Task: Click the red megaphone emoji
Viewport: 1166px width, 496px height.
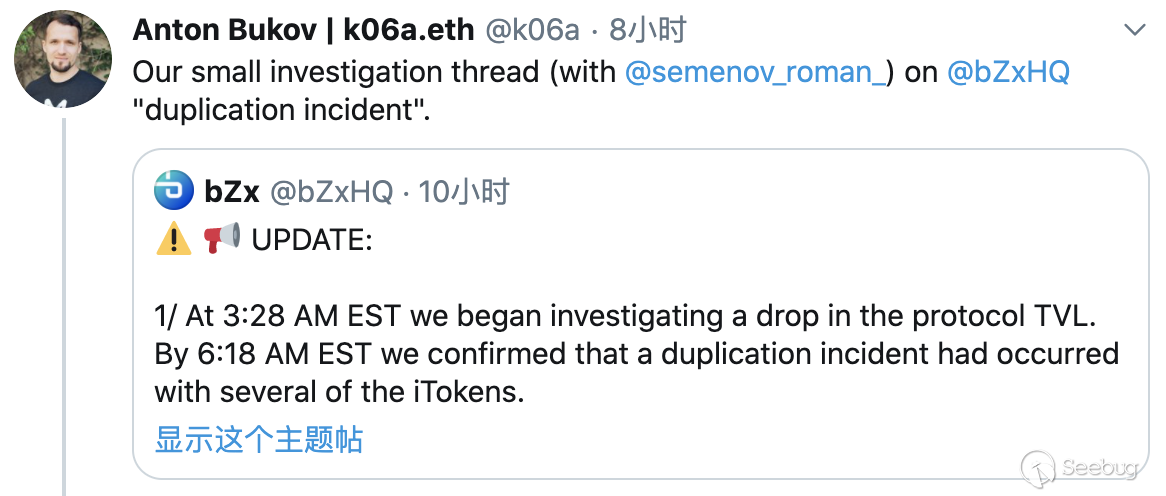Action: tap(222, 239)
